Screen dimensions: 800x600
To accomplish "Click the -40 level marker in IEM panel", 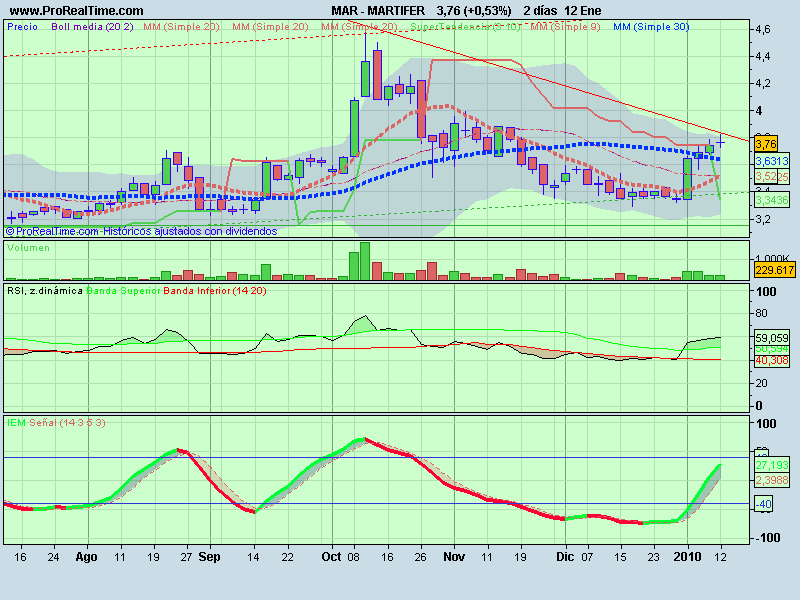I will click(763, 504).
